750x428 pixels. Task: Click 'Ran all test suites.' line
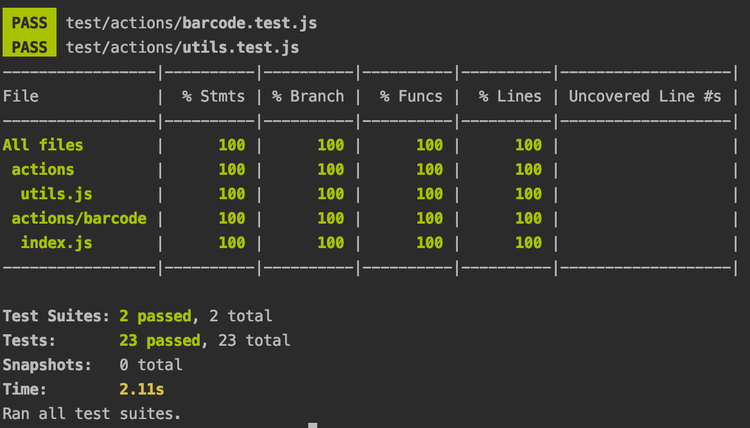tap(92, 413)
